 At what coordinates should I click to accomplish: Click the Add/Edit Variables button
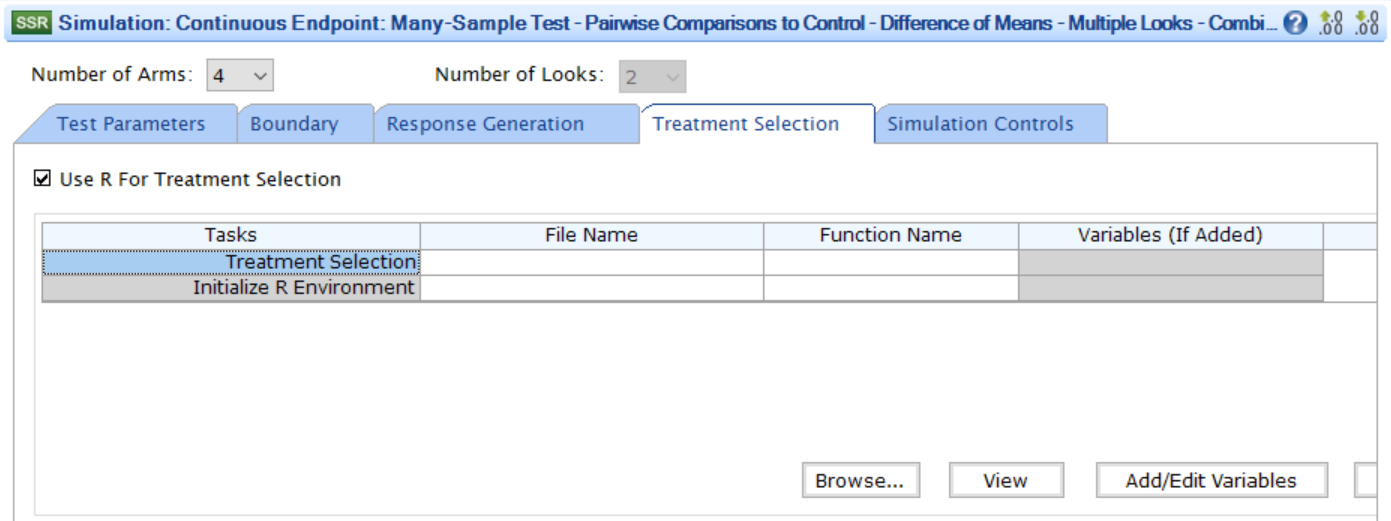tap(1211, 481)
